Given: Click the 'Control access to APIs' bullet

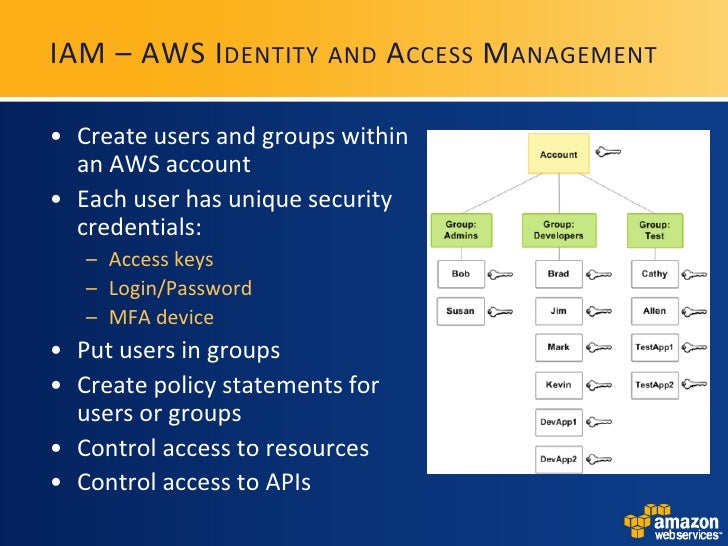Looking at the screenshot, I should [x=194, y=482].
